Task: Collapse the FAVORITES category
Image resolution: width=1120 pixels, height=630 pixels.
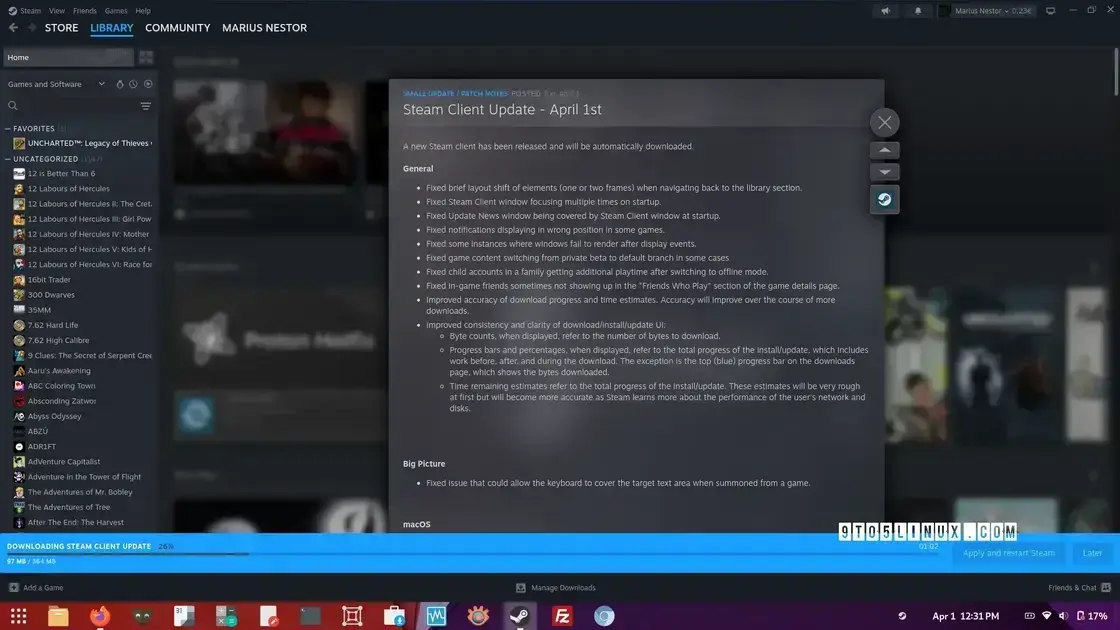Action: pos(8,129)
